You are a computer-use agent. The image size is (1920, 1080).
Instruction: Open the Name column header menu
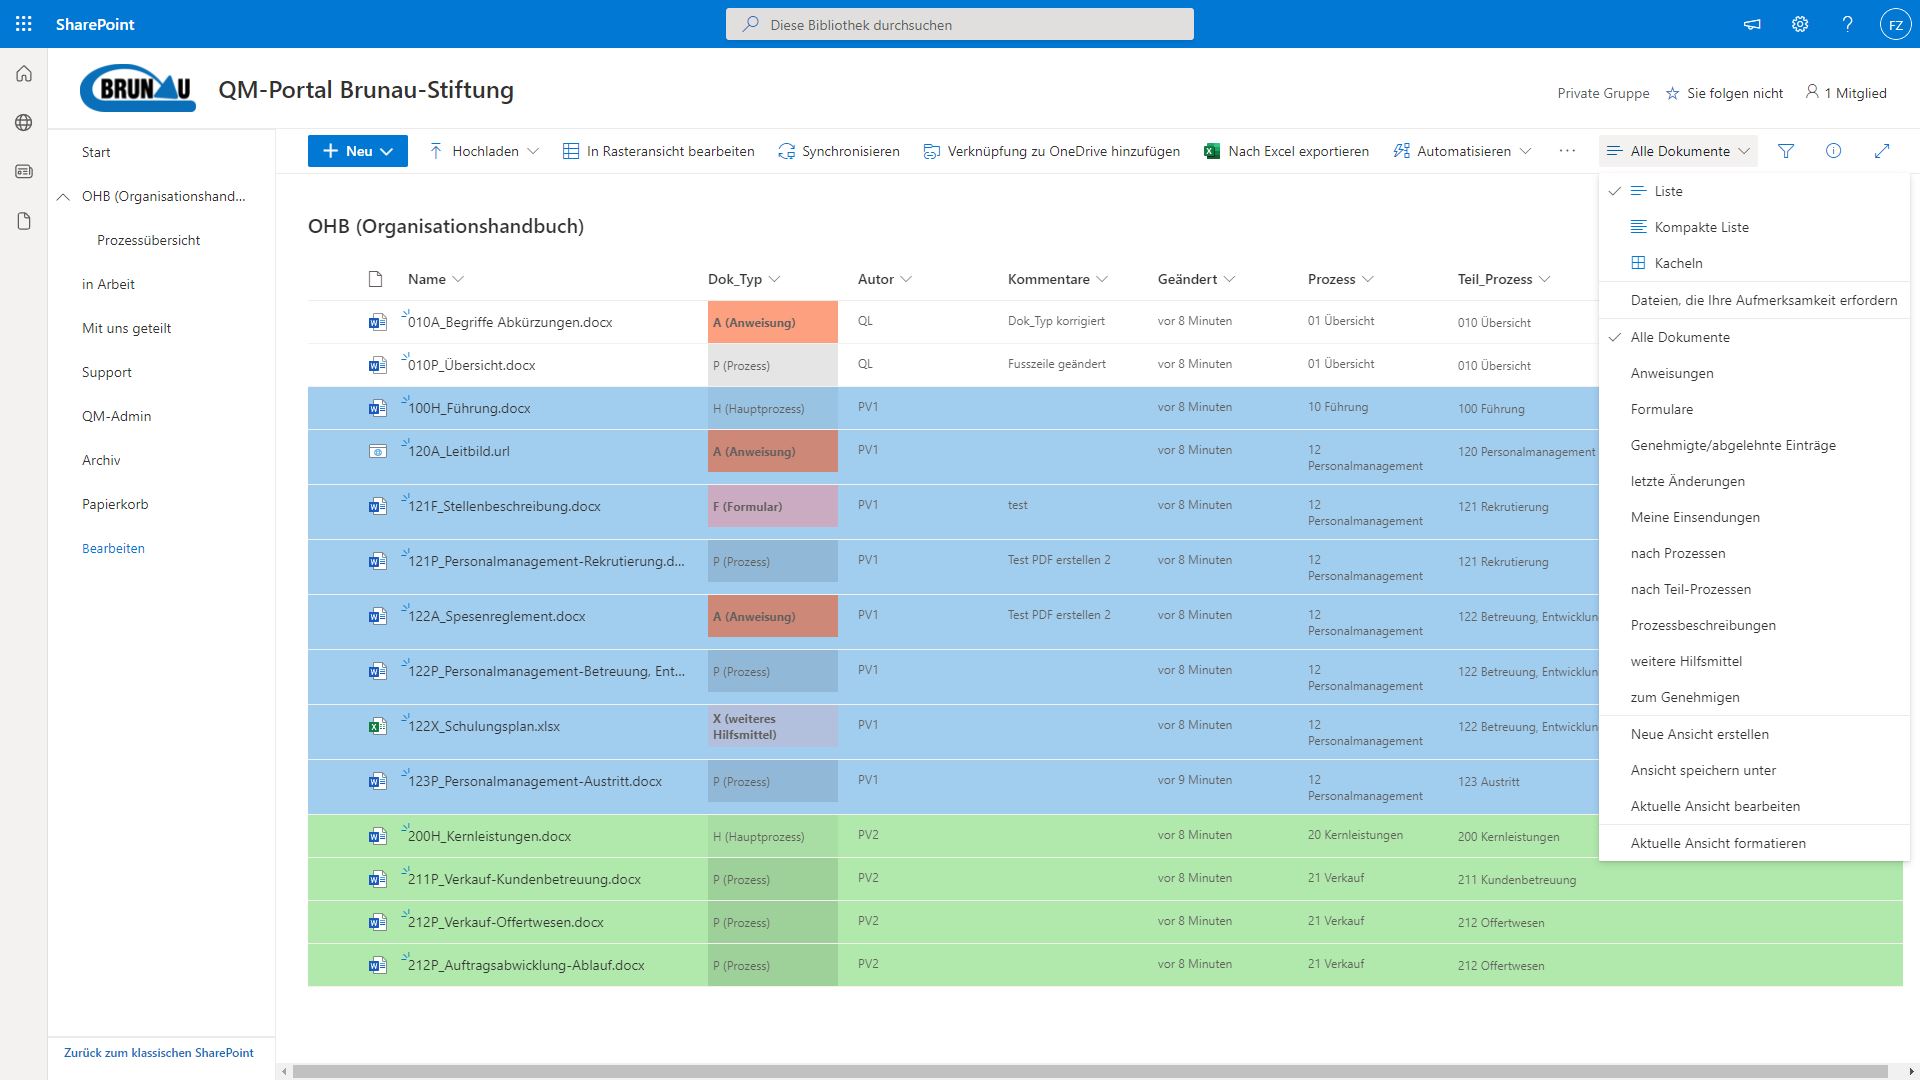point(435,279)
